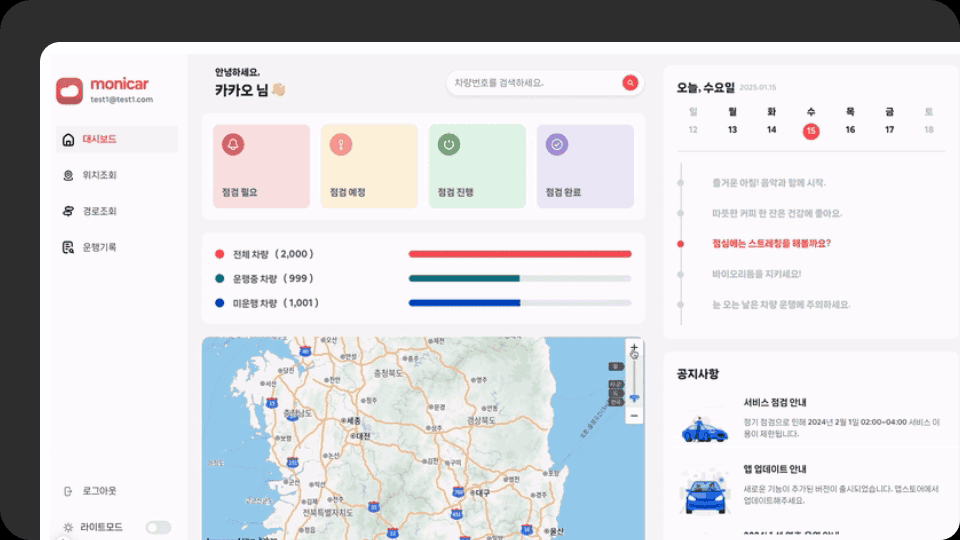
Task: Select Monday 13 in the calendar
Action: pyautogui.click(x=732, y=130)
